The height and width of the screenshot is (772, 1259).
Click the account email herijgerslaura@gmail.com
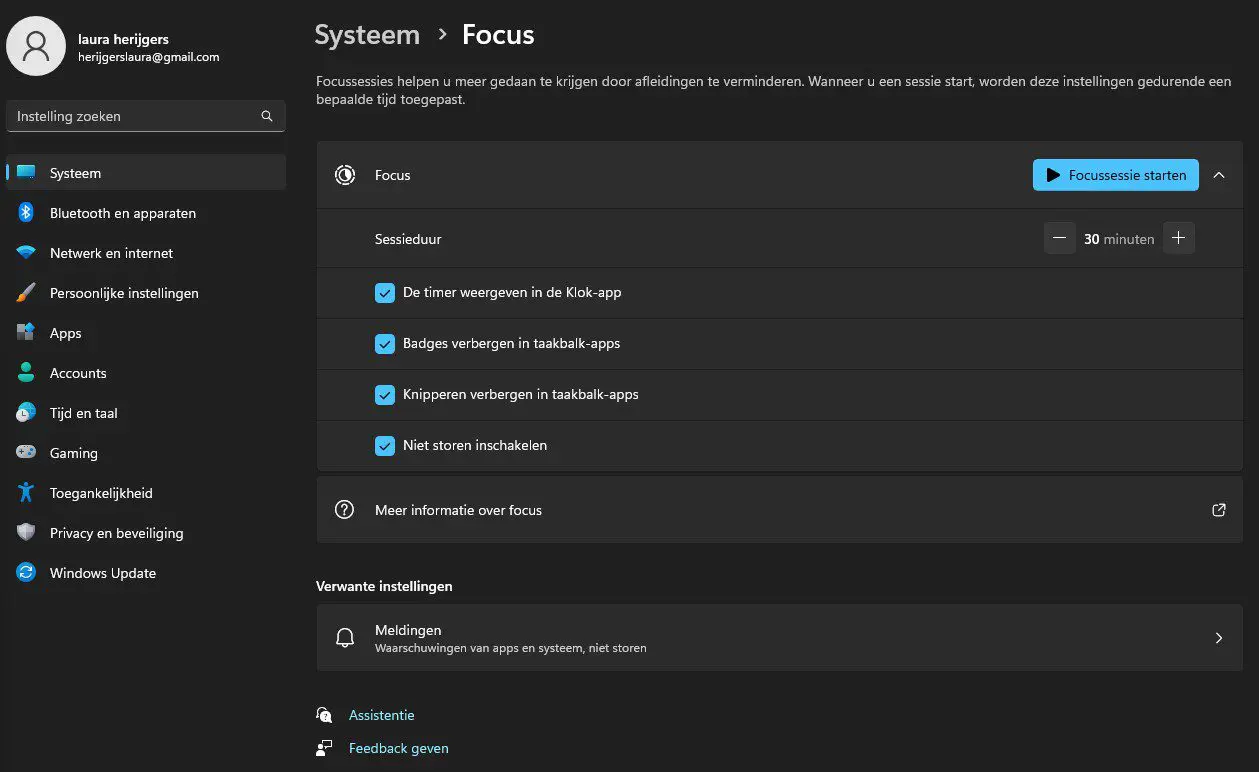coord(149,57)
